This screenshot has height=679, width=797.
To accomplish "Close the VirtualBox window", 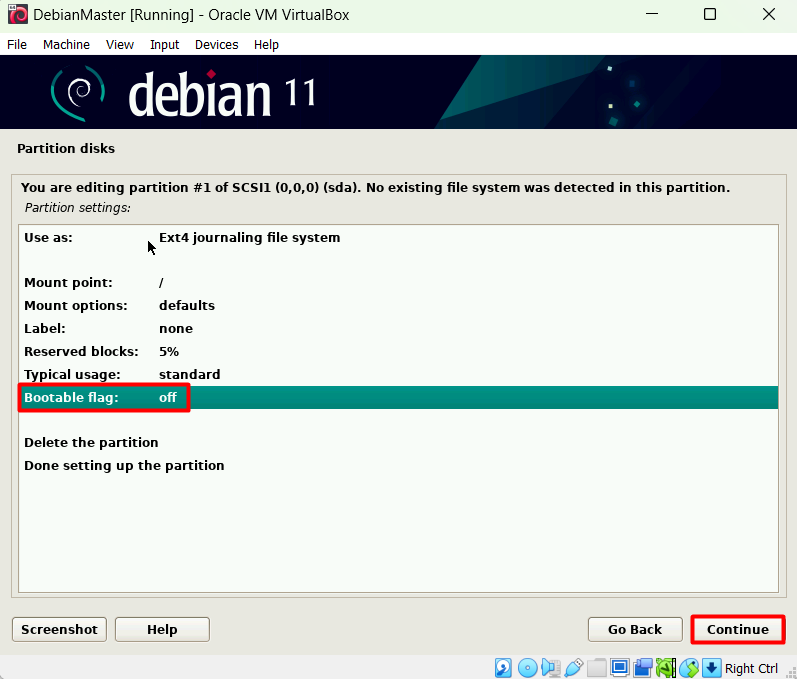I will [x=769, y=14].
